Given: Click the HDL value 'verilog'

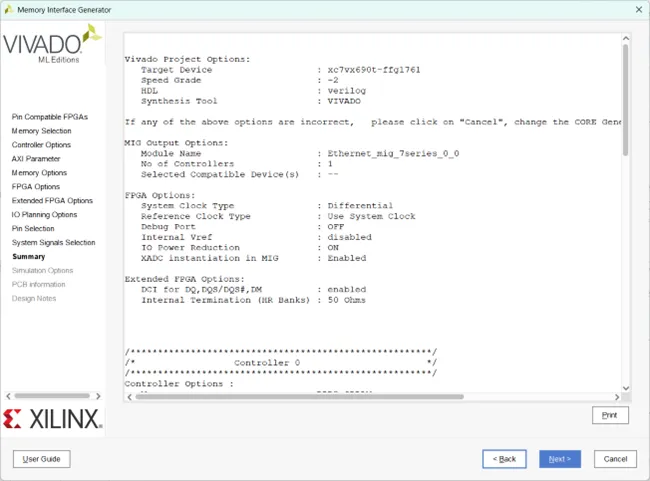Looking at the screenshot, I should click(x=347, y=91).
